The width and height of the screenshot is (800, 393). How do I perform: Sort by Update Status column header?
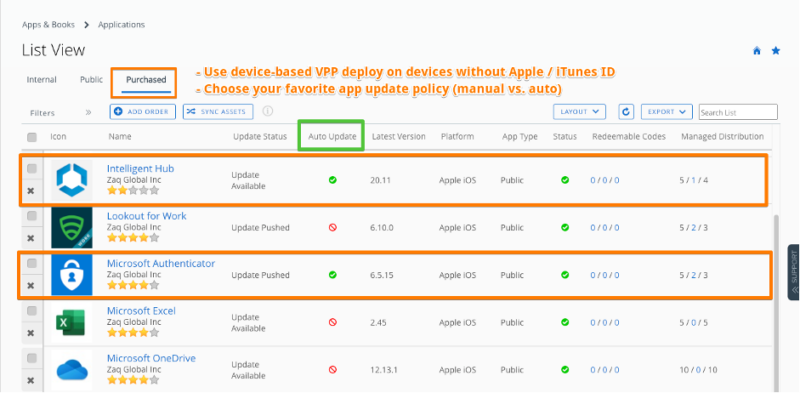(260, 137)
